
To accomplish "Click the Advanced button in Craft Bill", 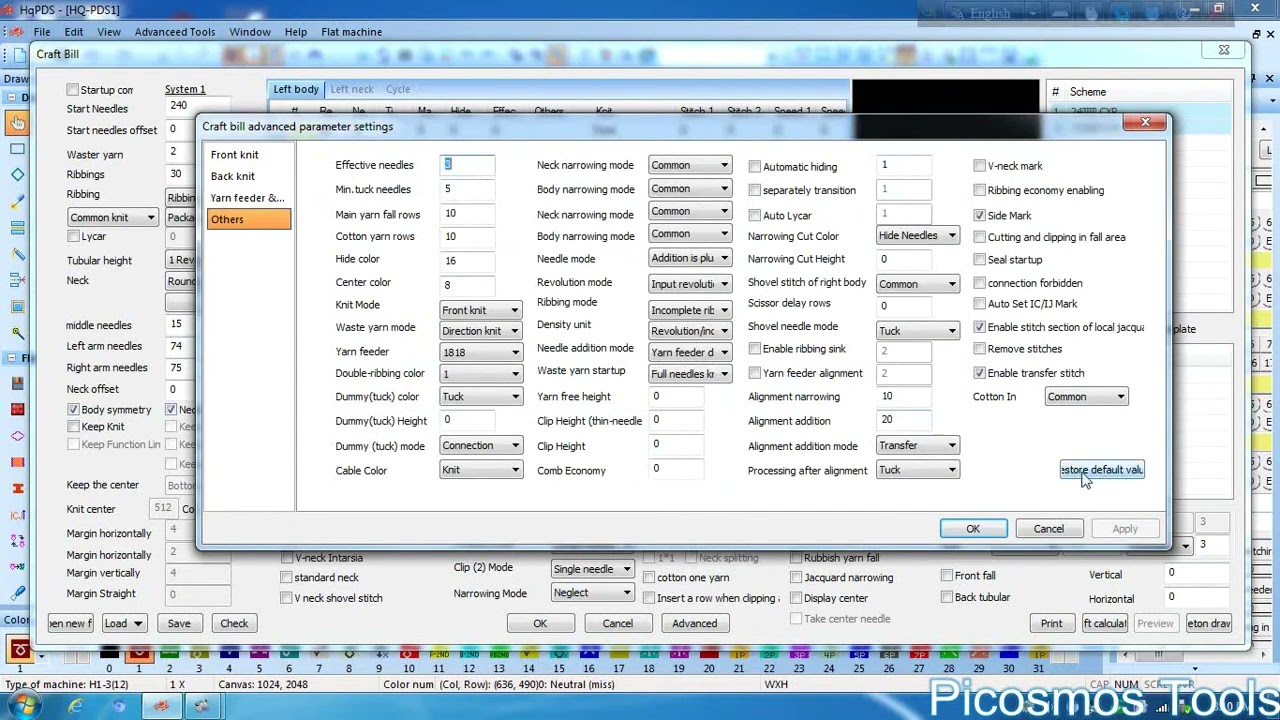I will pyautogui.click(x=694, y=624).
